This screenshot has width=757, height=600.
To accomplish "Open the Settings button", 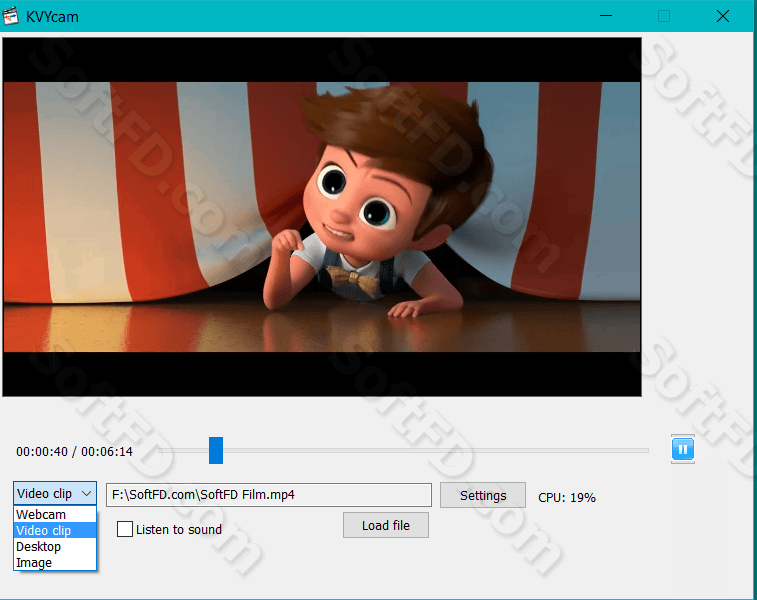I will 483,495.
